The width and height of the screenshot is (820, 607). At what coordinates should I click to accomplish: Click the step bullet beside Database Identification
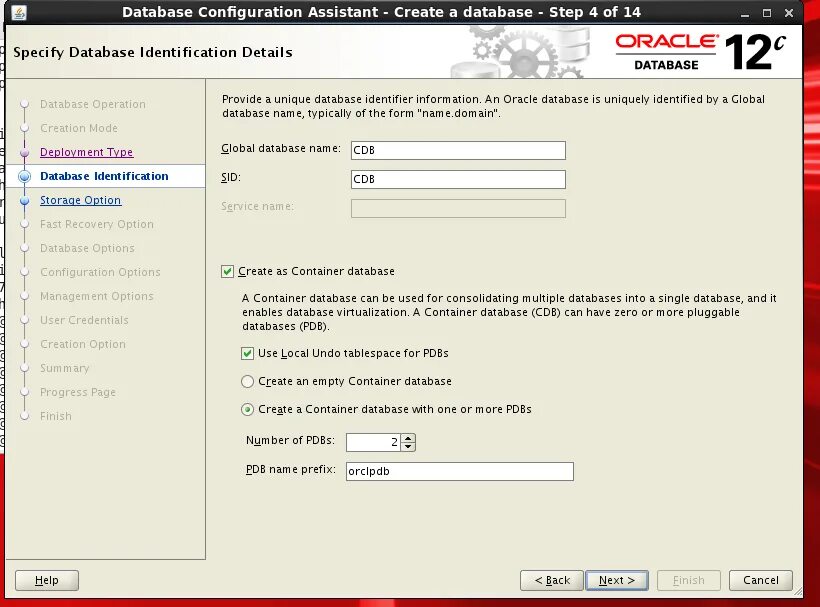pos(24,176)
